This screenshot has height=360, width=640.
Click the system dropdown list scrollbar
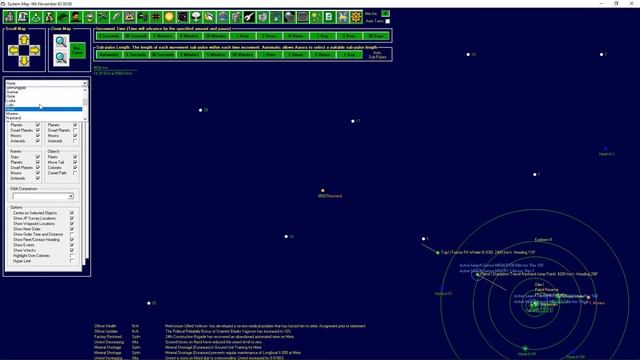tap(85, 103)
